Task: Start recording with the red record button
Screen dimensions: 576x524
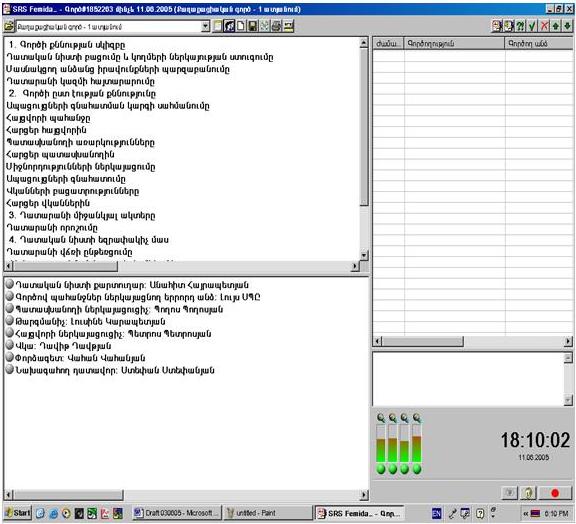Action: [555, 493]
